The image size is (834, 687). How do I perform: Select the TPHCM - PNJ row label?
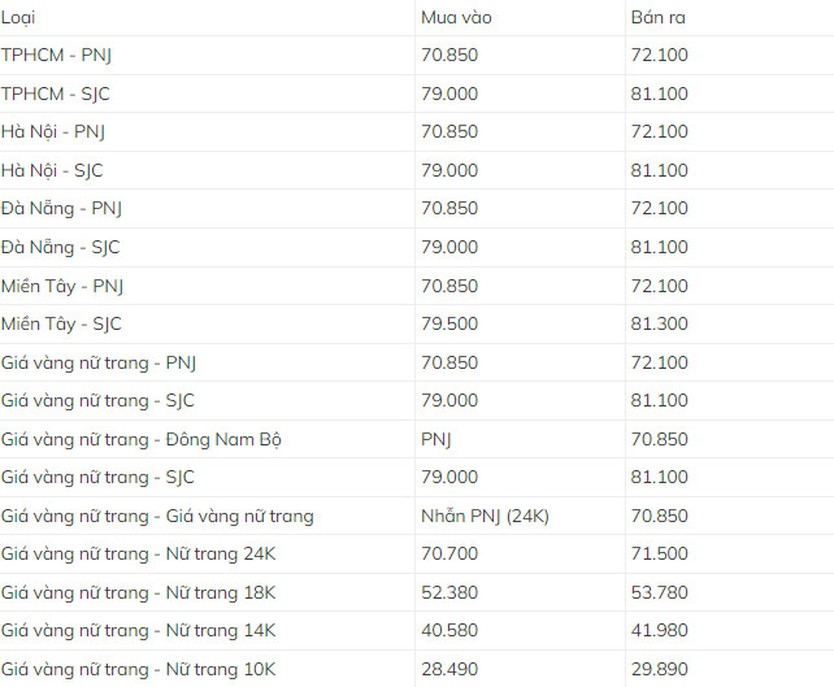(56, 55)
